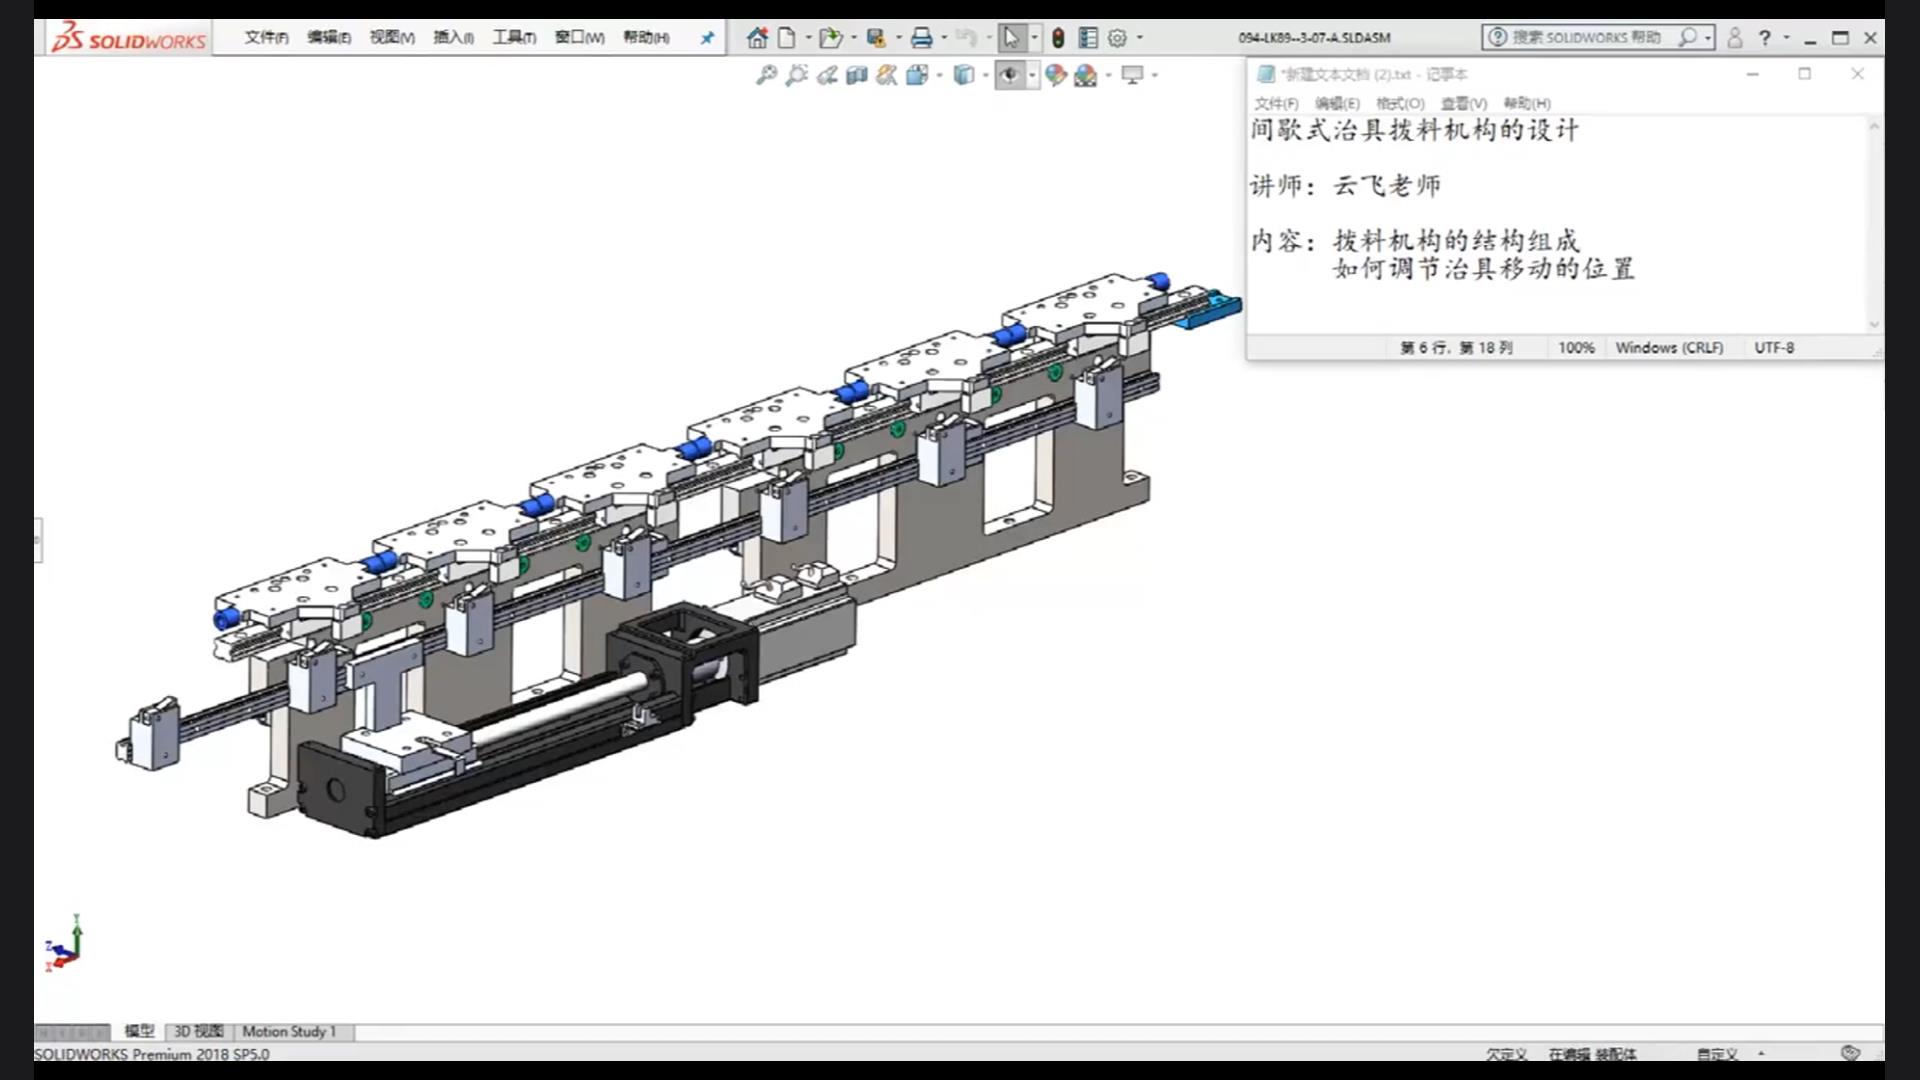
Task: Expand the Save dropdown arrow
Action: 898,38
